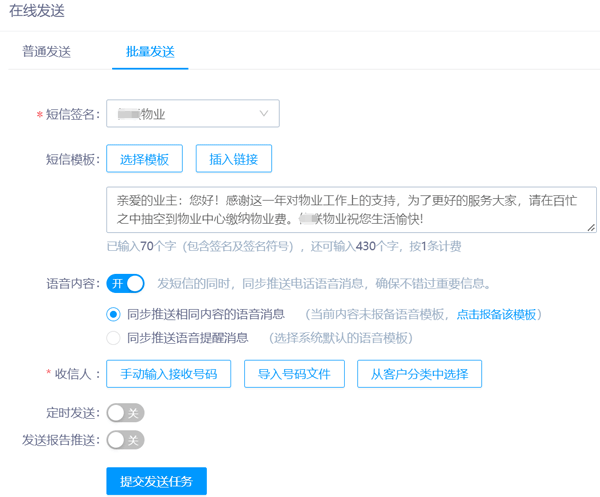Enable the 定时发送 toggle

click(125, 413)
